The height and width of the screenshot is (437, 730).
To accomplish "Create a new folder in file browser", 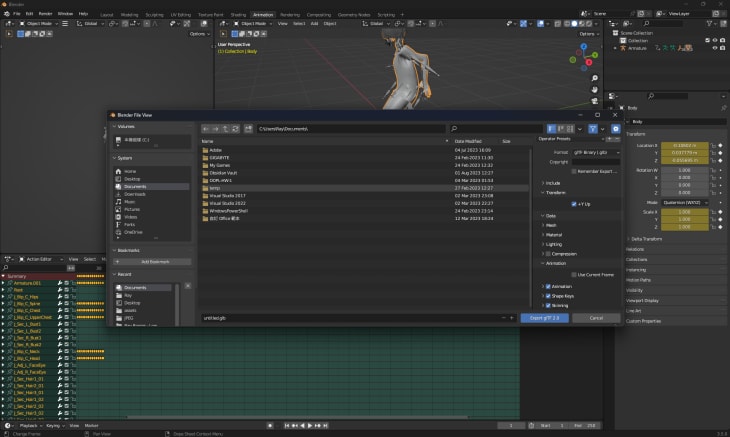I will tap(248, 129).
